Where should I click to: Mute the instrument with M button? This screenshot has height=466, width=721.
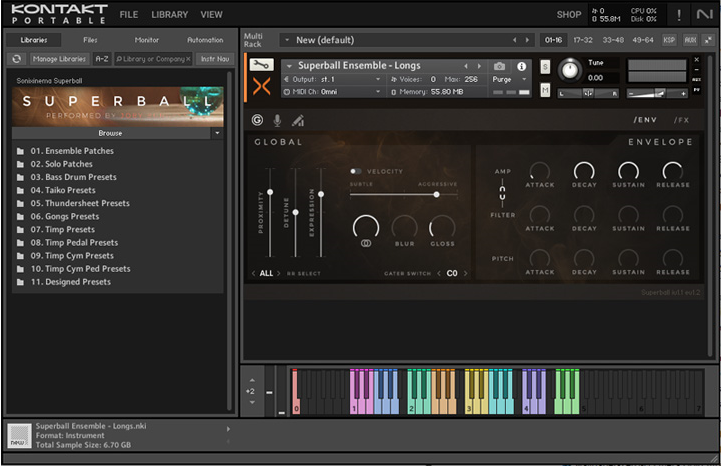click(x=545, y=90)
